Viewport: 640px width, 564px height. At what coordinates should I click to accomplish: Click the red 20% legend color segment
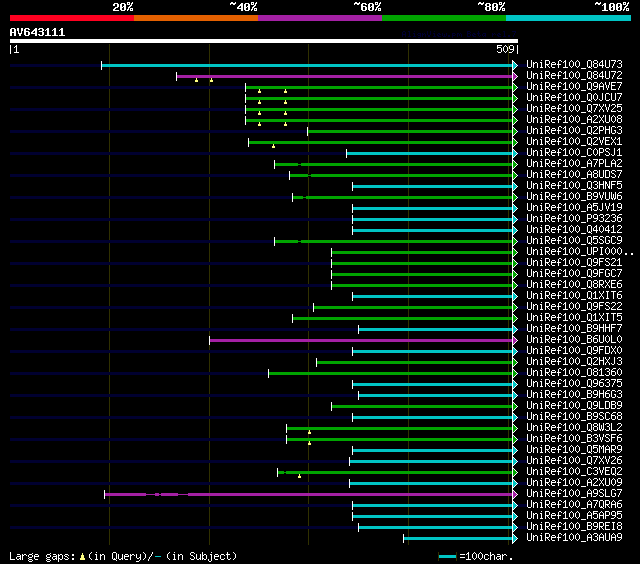pos(72,18)
